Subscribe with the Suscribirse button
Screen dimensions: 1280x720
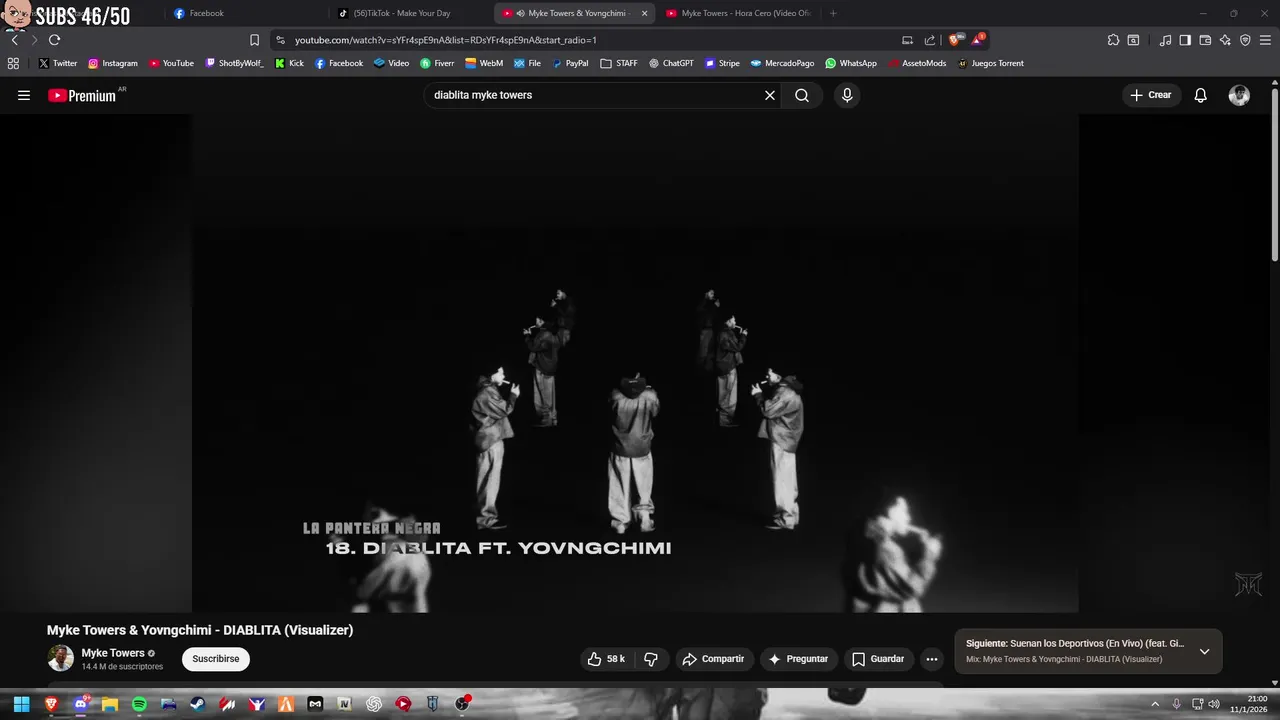click(x=216, y=659)
